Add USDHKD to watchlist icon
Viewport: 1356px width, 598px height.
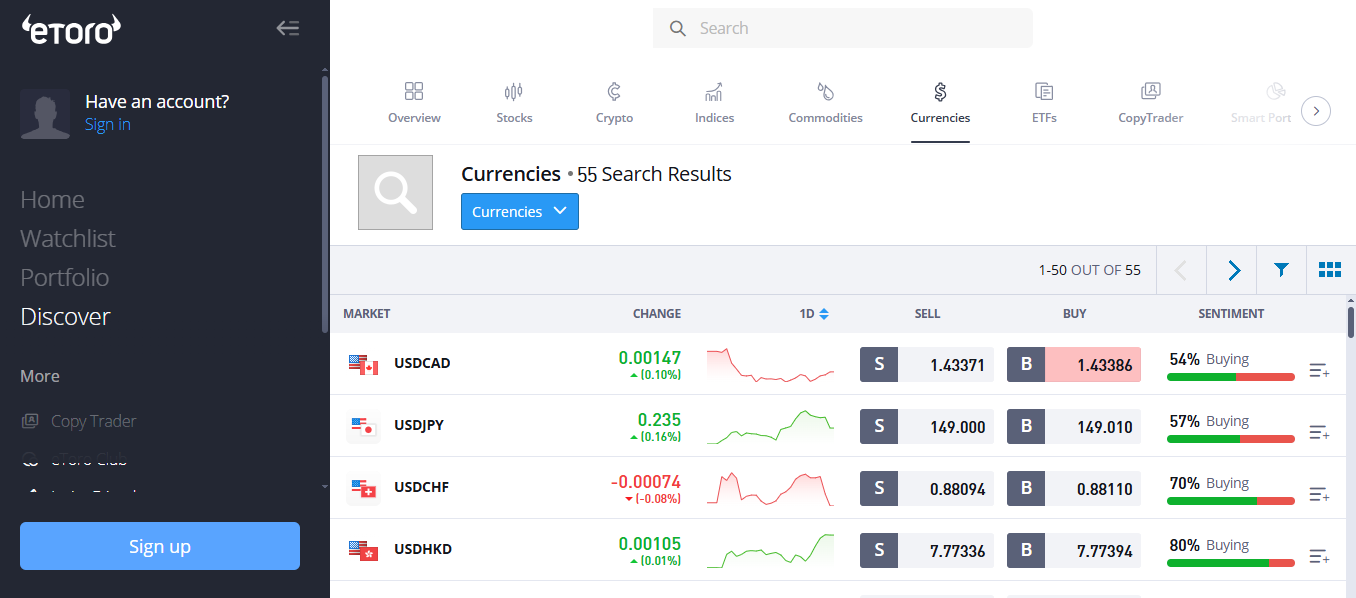pos(1319,557)
